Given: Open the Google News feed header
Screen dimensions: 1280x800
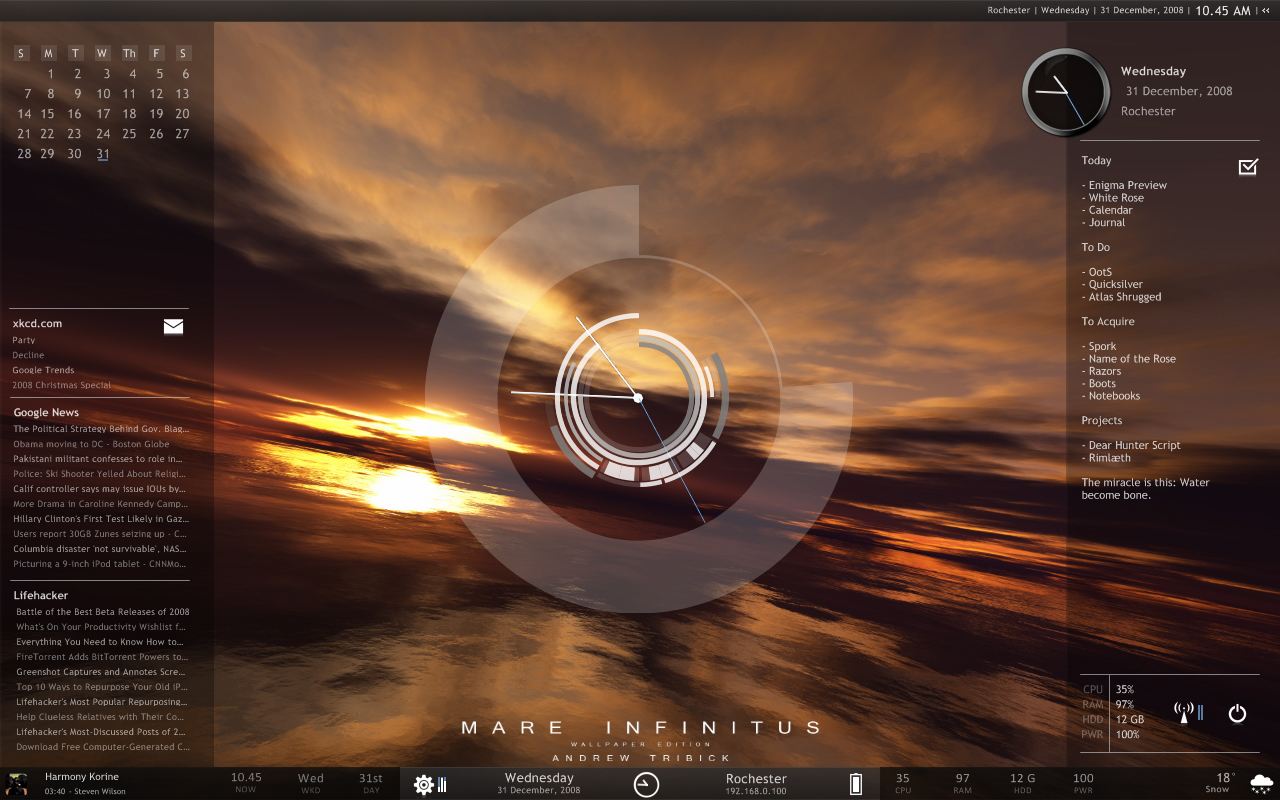Looking at the screenshot, I should click(46, 412).
